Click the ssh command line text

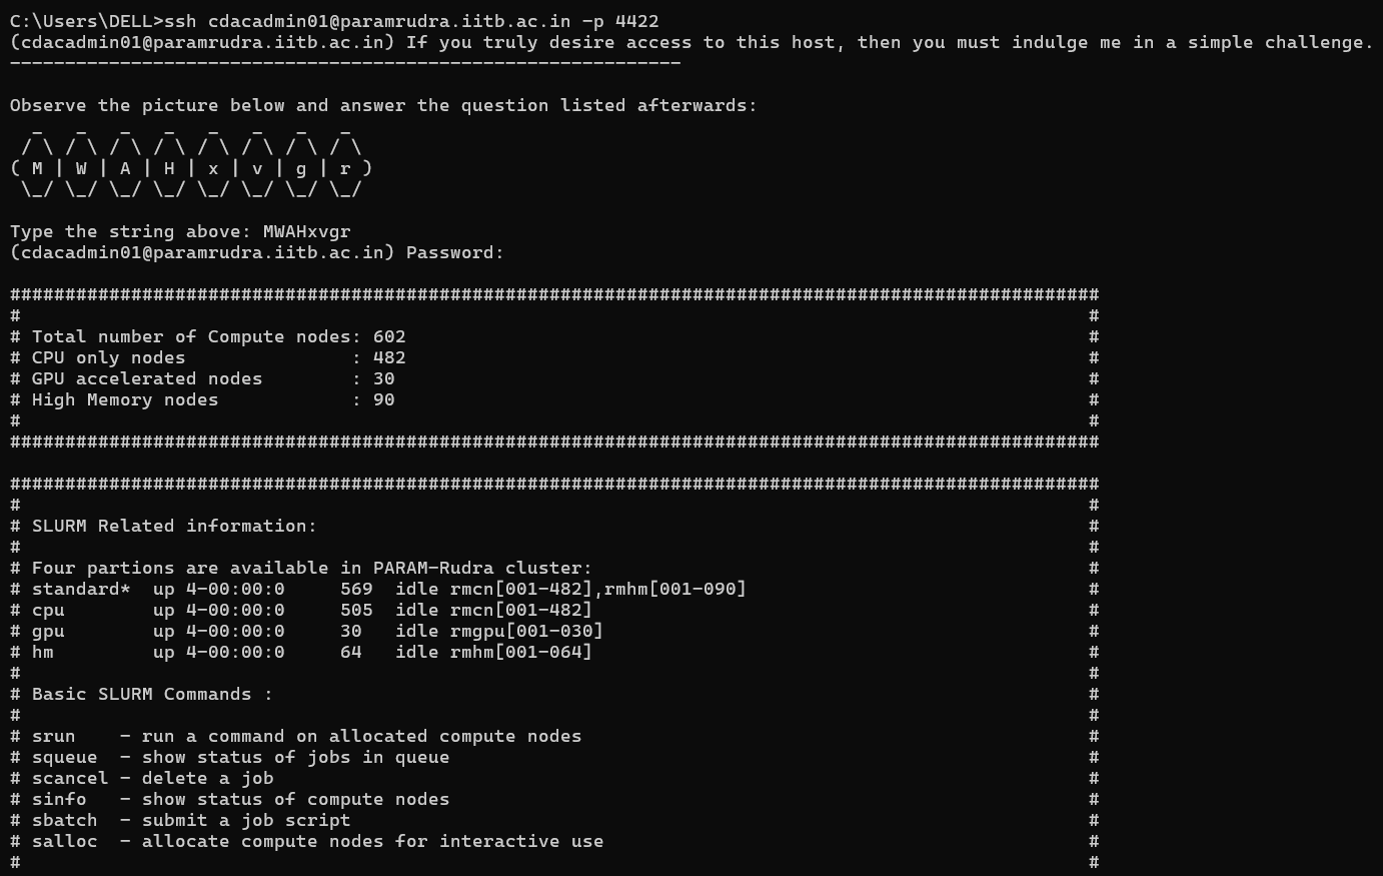pyautogui.click(x=334, y=21)
